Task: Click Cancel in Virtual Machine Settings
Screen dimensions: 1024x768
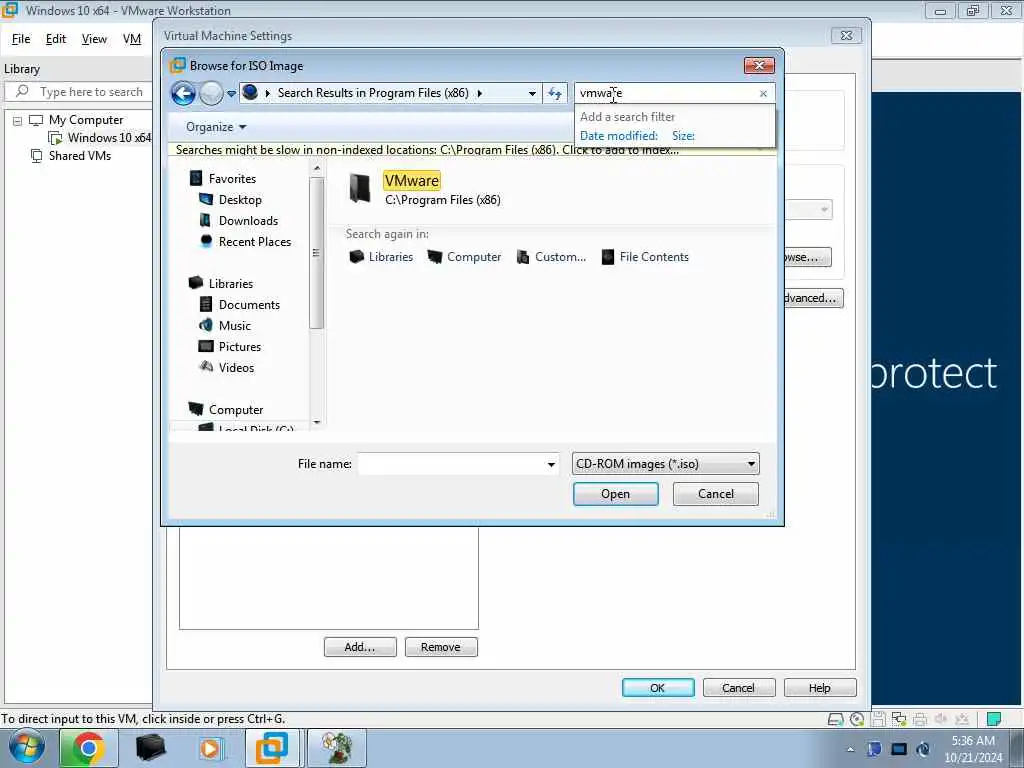Action: pyautogui.click(x=739, y=688)
